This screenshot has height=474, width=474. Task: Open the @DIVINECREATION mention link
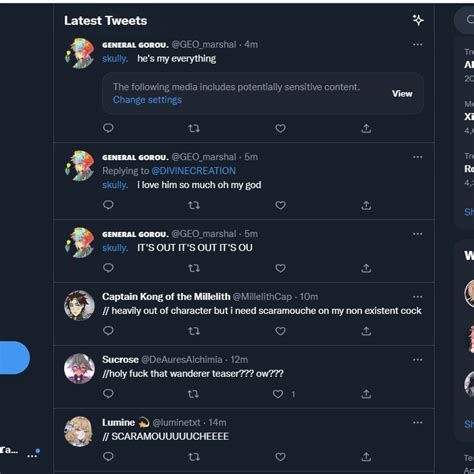click(194, 171)
